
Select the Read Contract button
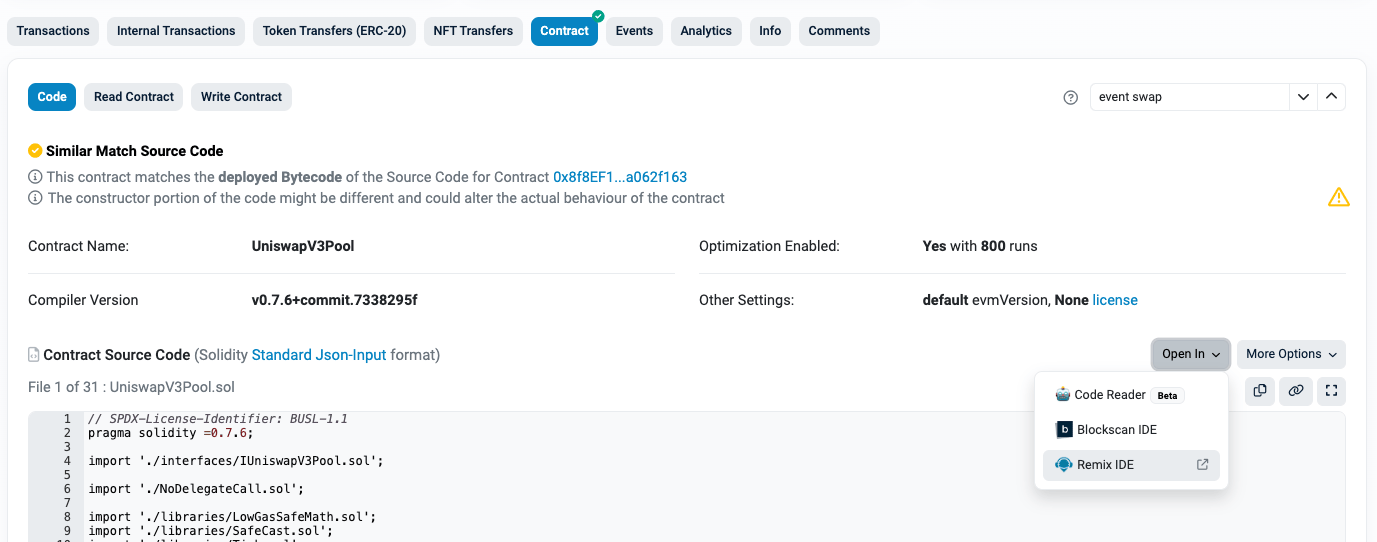point(134,97)
